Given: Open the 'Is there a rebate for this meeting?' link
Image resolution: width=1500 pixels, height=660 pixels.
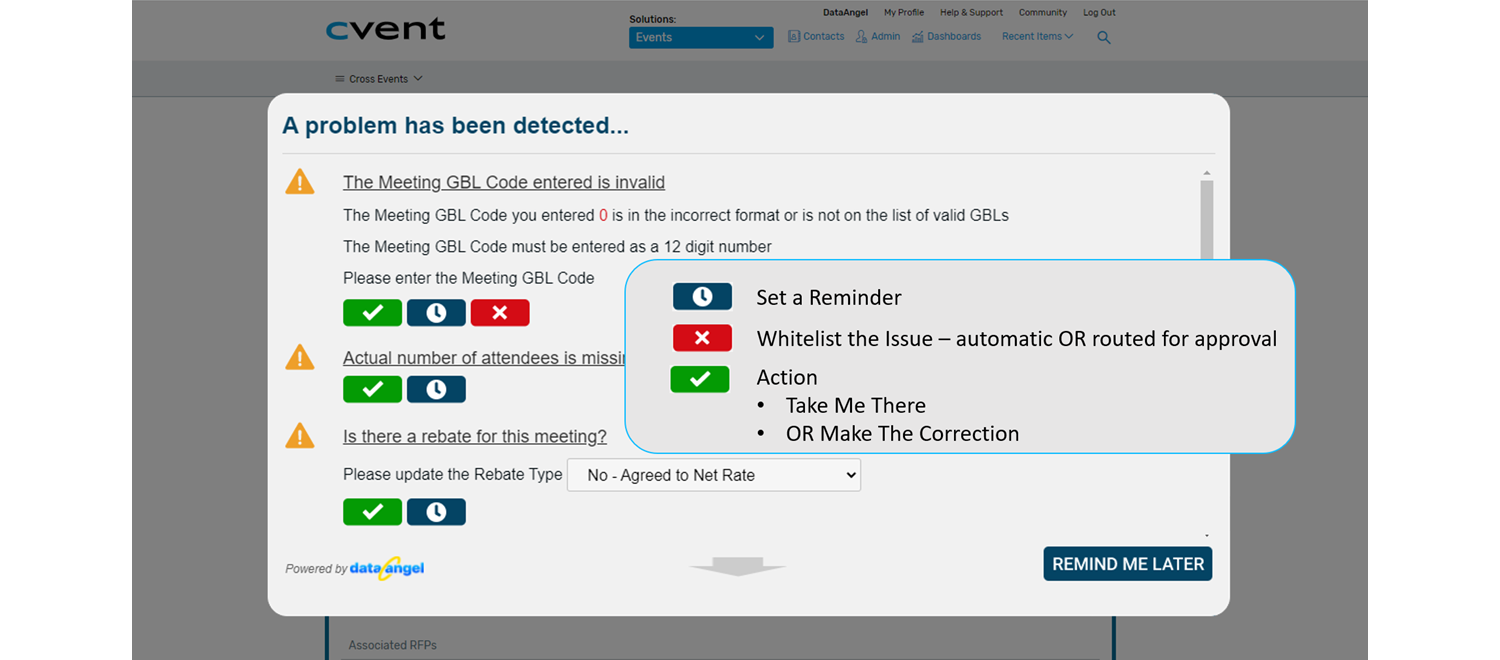Looking at the screenshot, I should pos(475,436).
